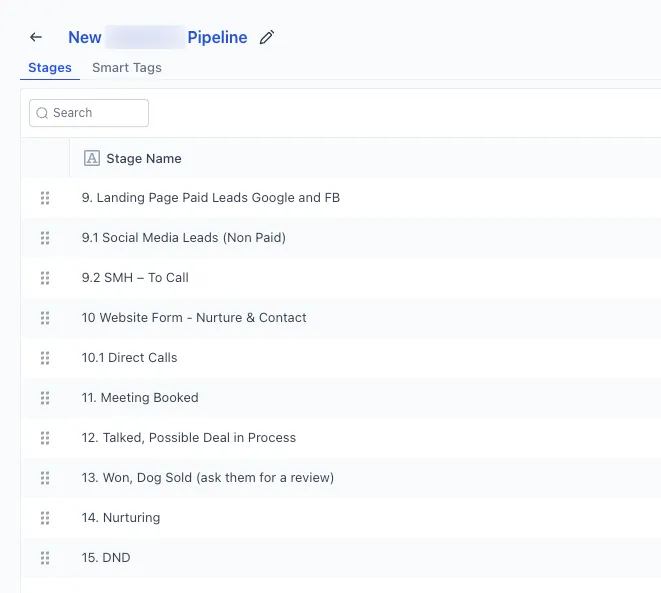Image resolution: width=661 pixels, height=593 pixels.
Task: Edit pipeline name with pencil icon
Action: (x=267, y=37)
